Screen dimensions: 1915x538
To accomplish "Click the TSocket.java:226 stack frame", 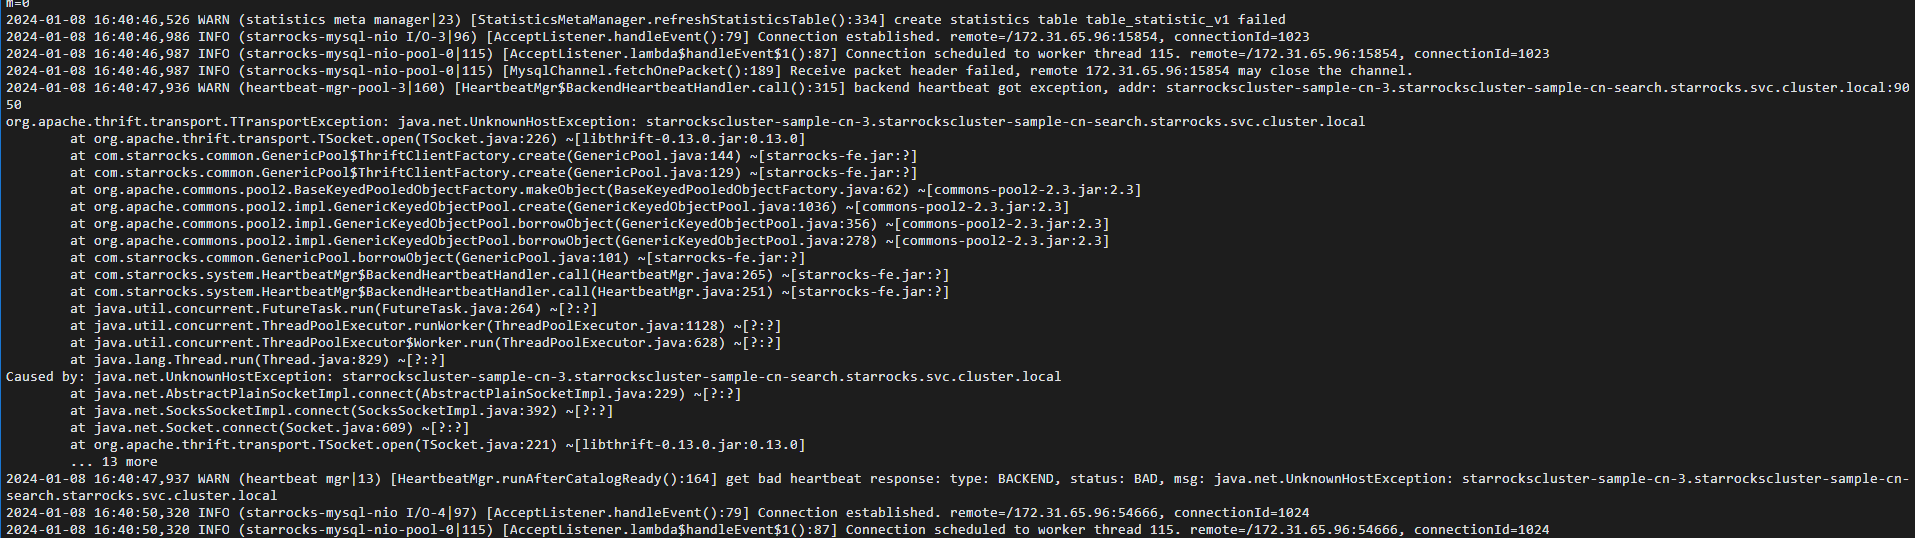I will 437,138.
